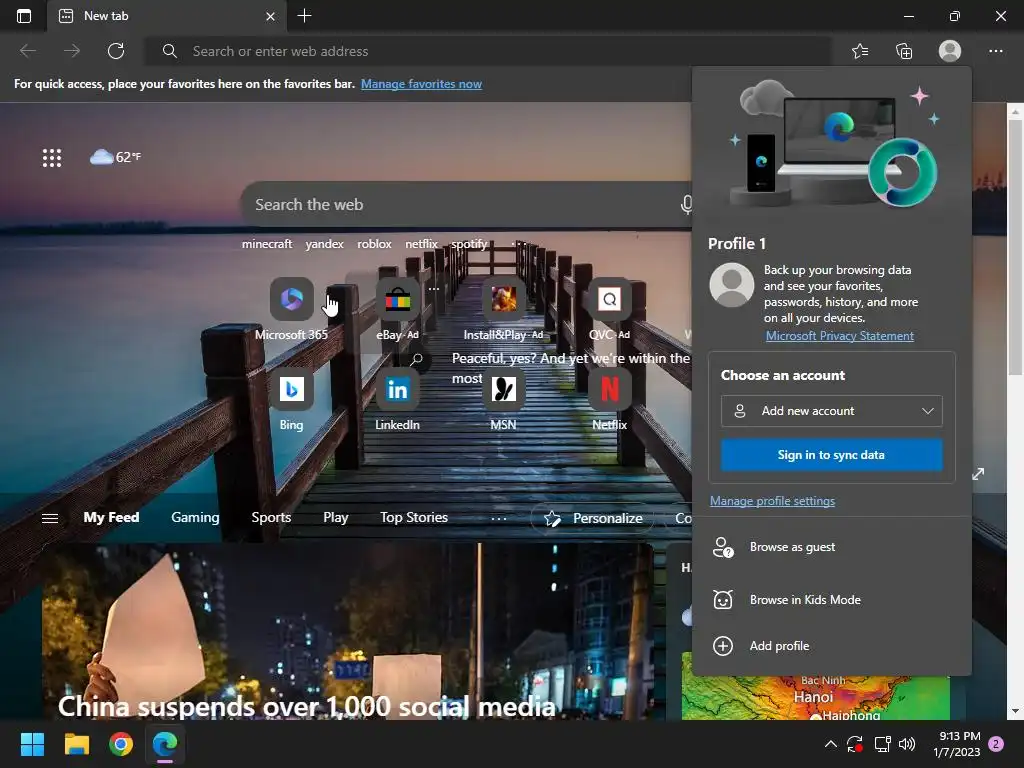The image size is (1024, 768).
Task: Click Sign in to sync data button
Action: [x=831, y=455]
